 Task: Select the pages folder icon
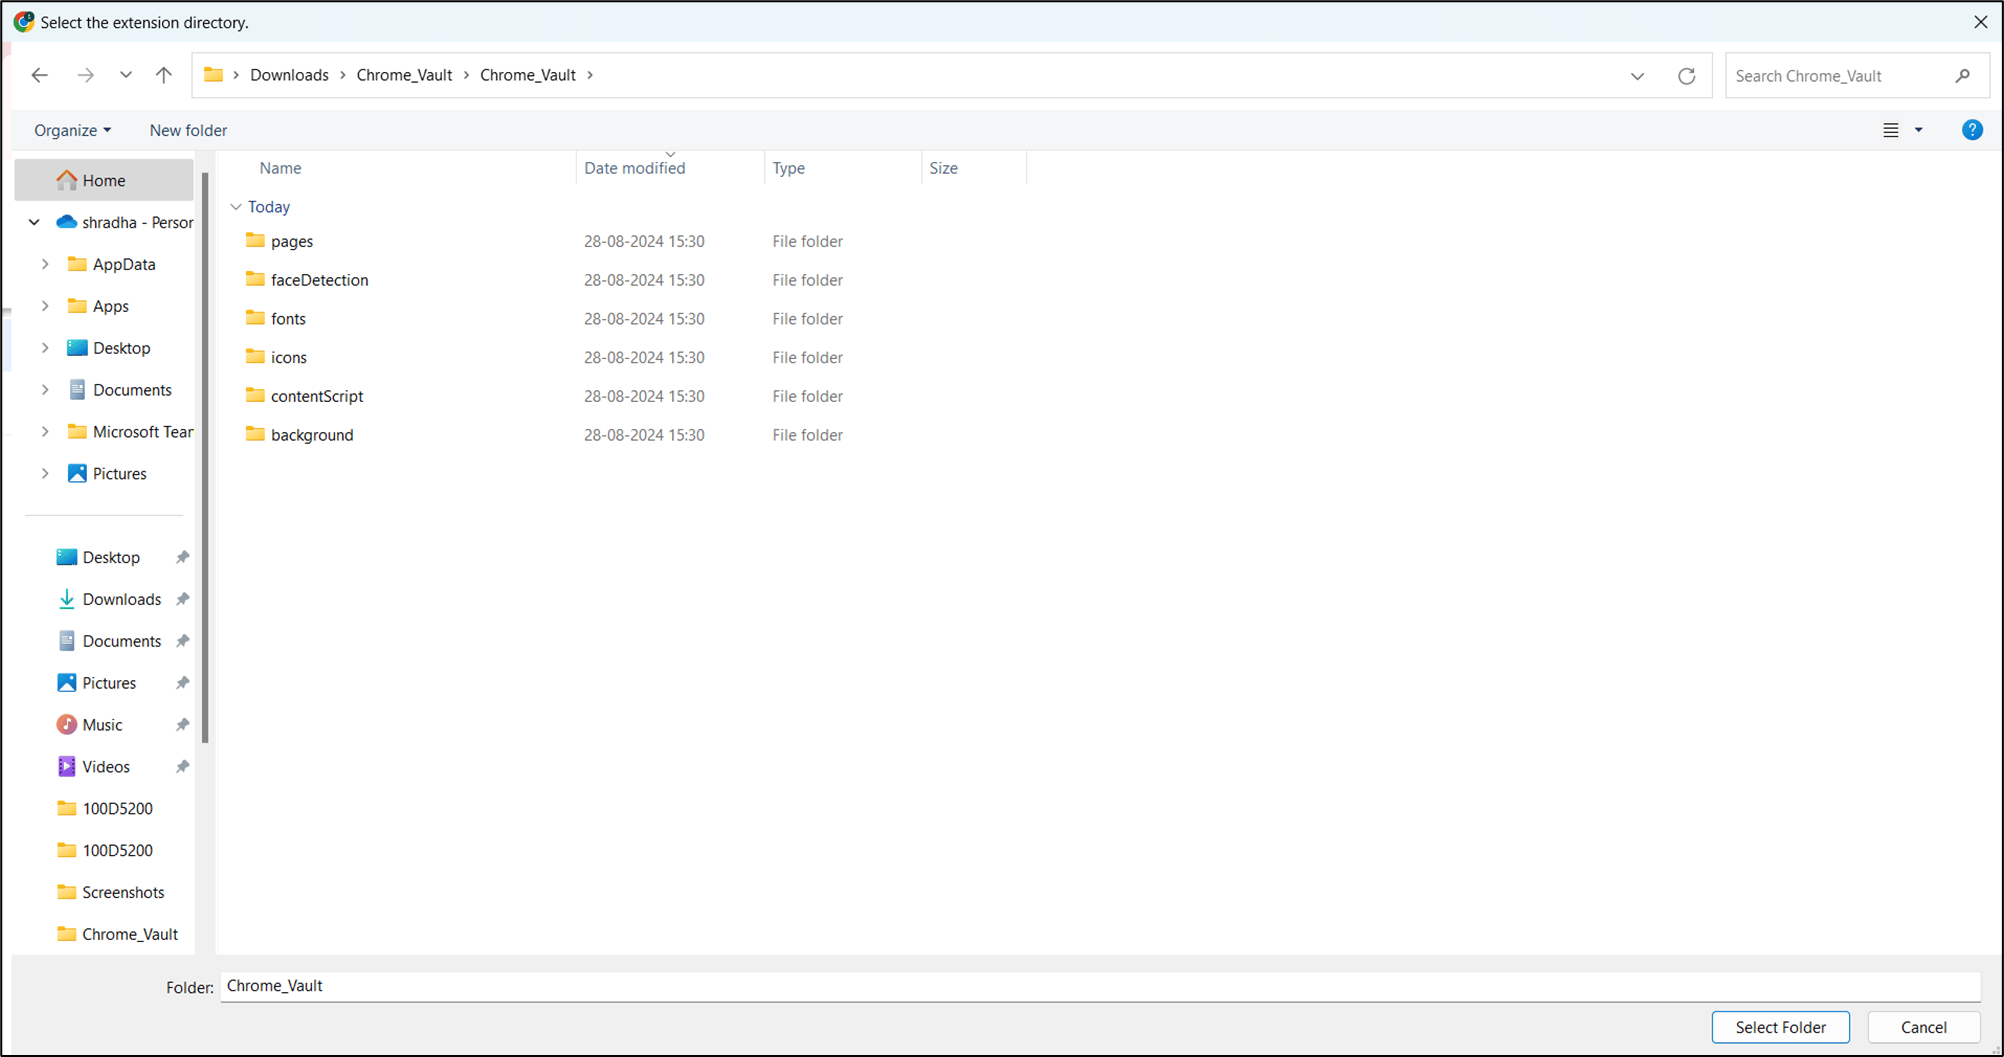255,240
